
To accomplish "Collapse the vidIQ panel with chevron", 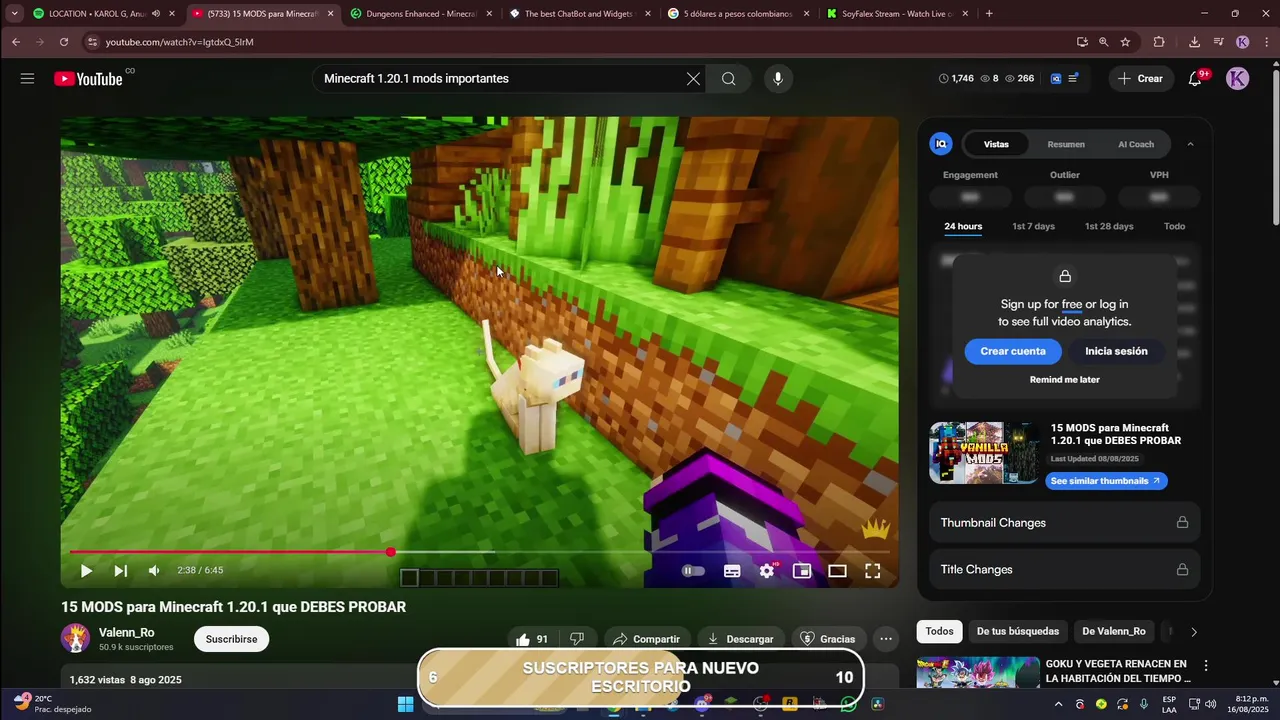I will pos(1190,144).
